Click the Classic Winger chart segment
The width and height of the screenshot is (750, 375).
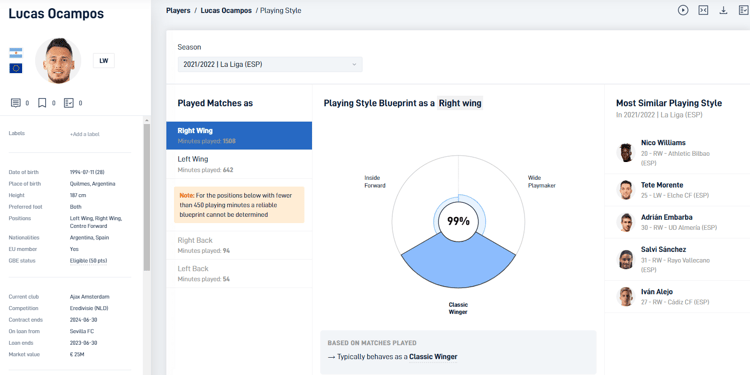pos(458,263)
